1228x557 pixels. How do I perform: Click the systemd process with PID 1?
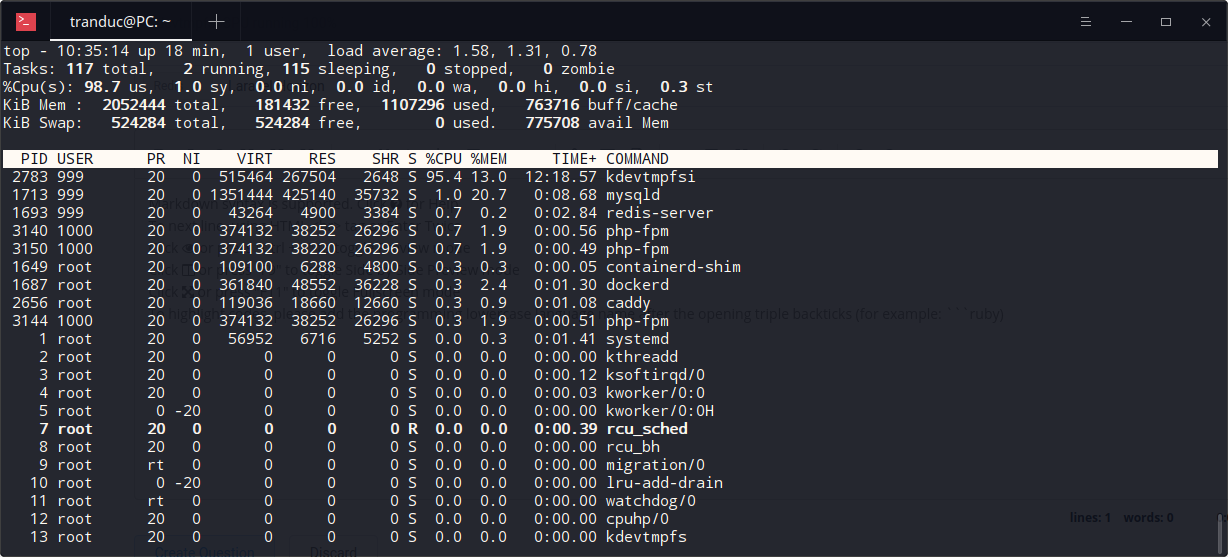click(x=637, y=339)
